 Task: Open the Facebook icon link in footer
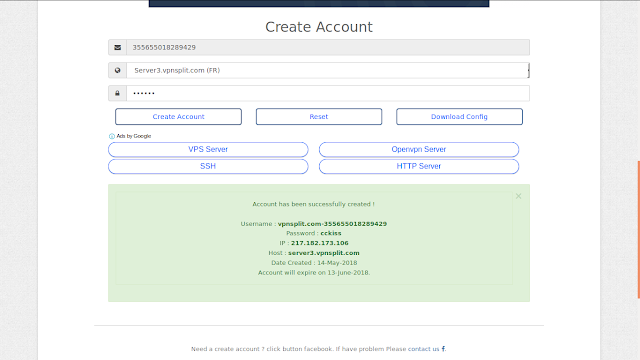(x=443, y=349)
